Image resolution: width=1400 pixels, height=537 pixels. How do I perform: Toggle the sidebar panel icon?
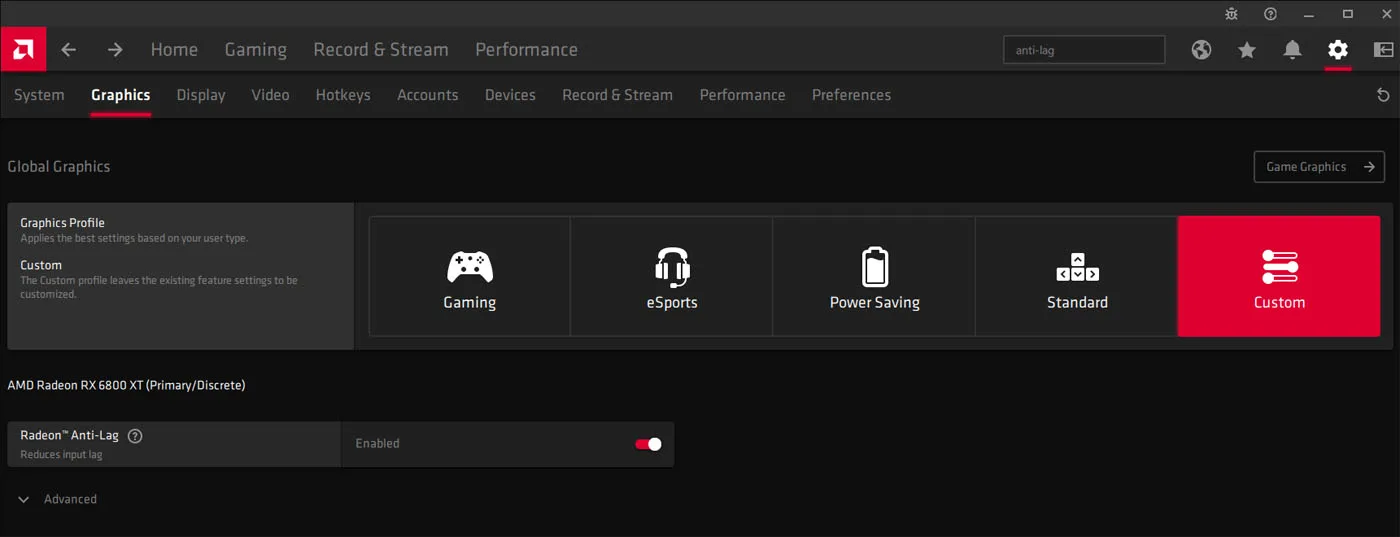click(1383, 50)
